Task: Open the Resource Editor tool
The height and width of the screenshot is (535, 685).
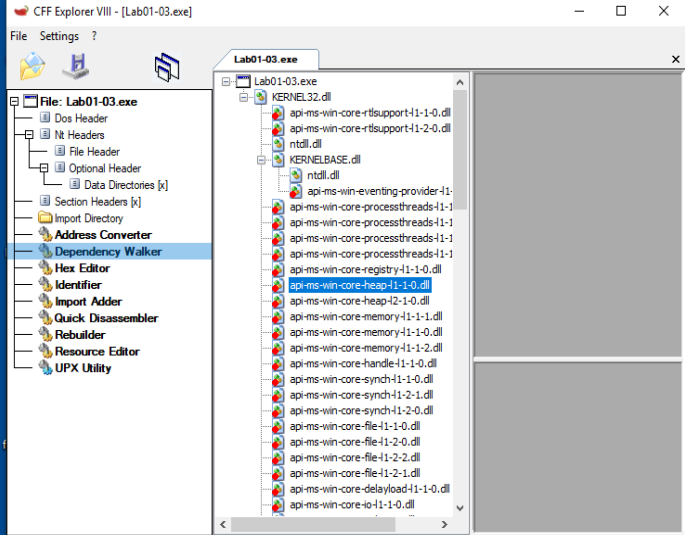Action: point(97,351)
